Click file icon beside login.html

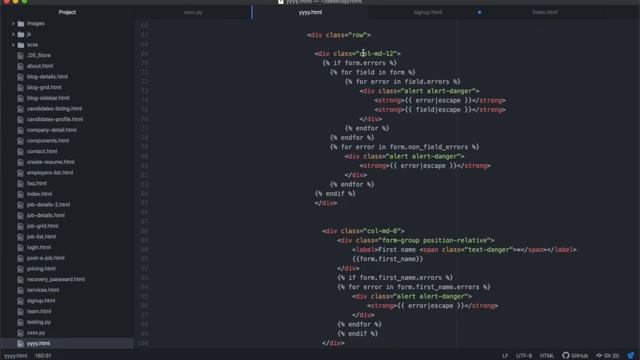coord(20,247)
